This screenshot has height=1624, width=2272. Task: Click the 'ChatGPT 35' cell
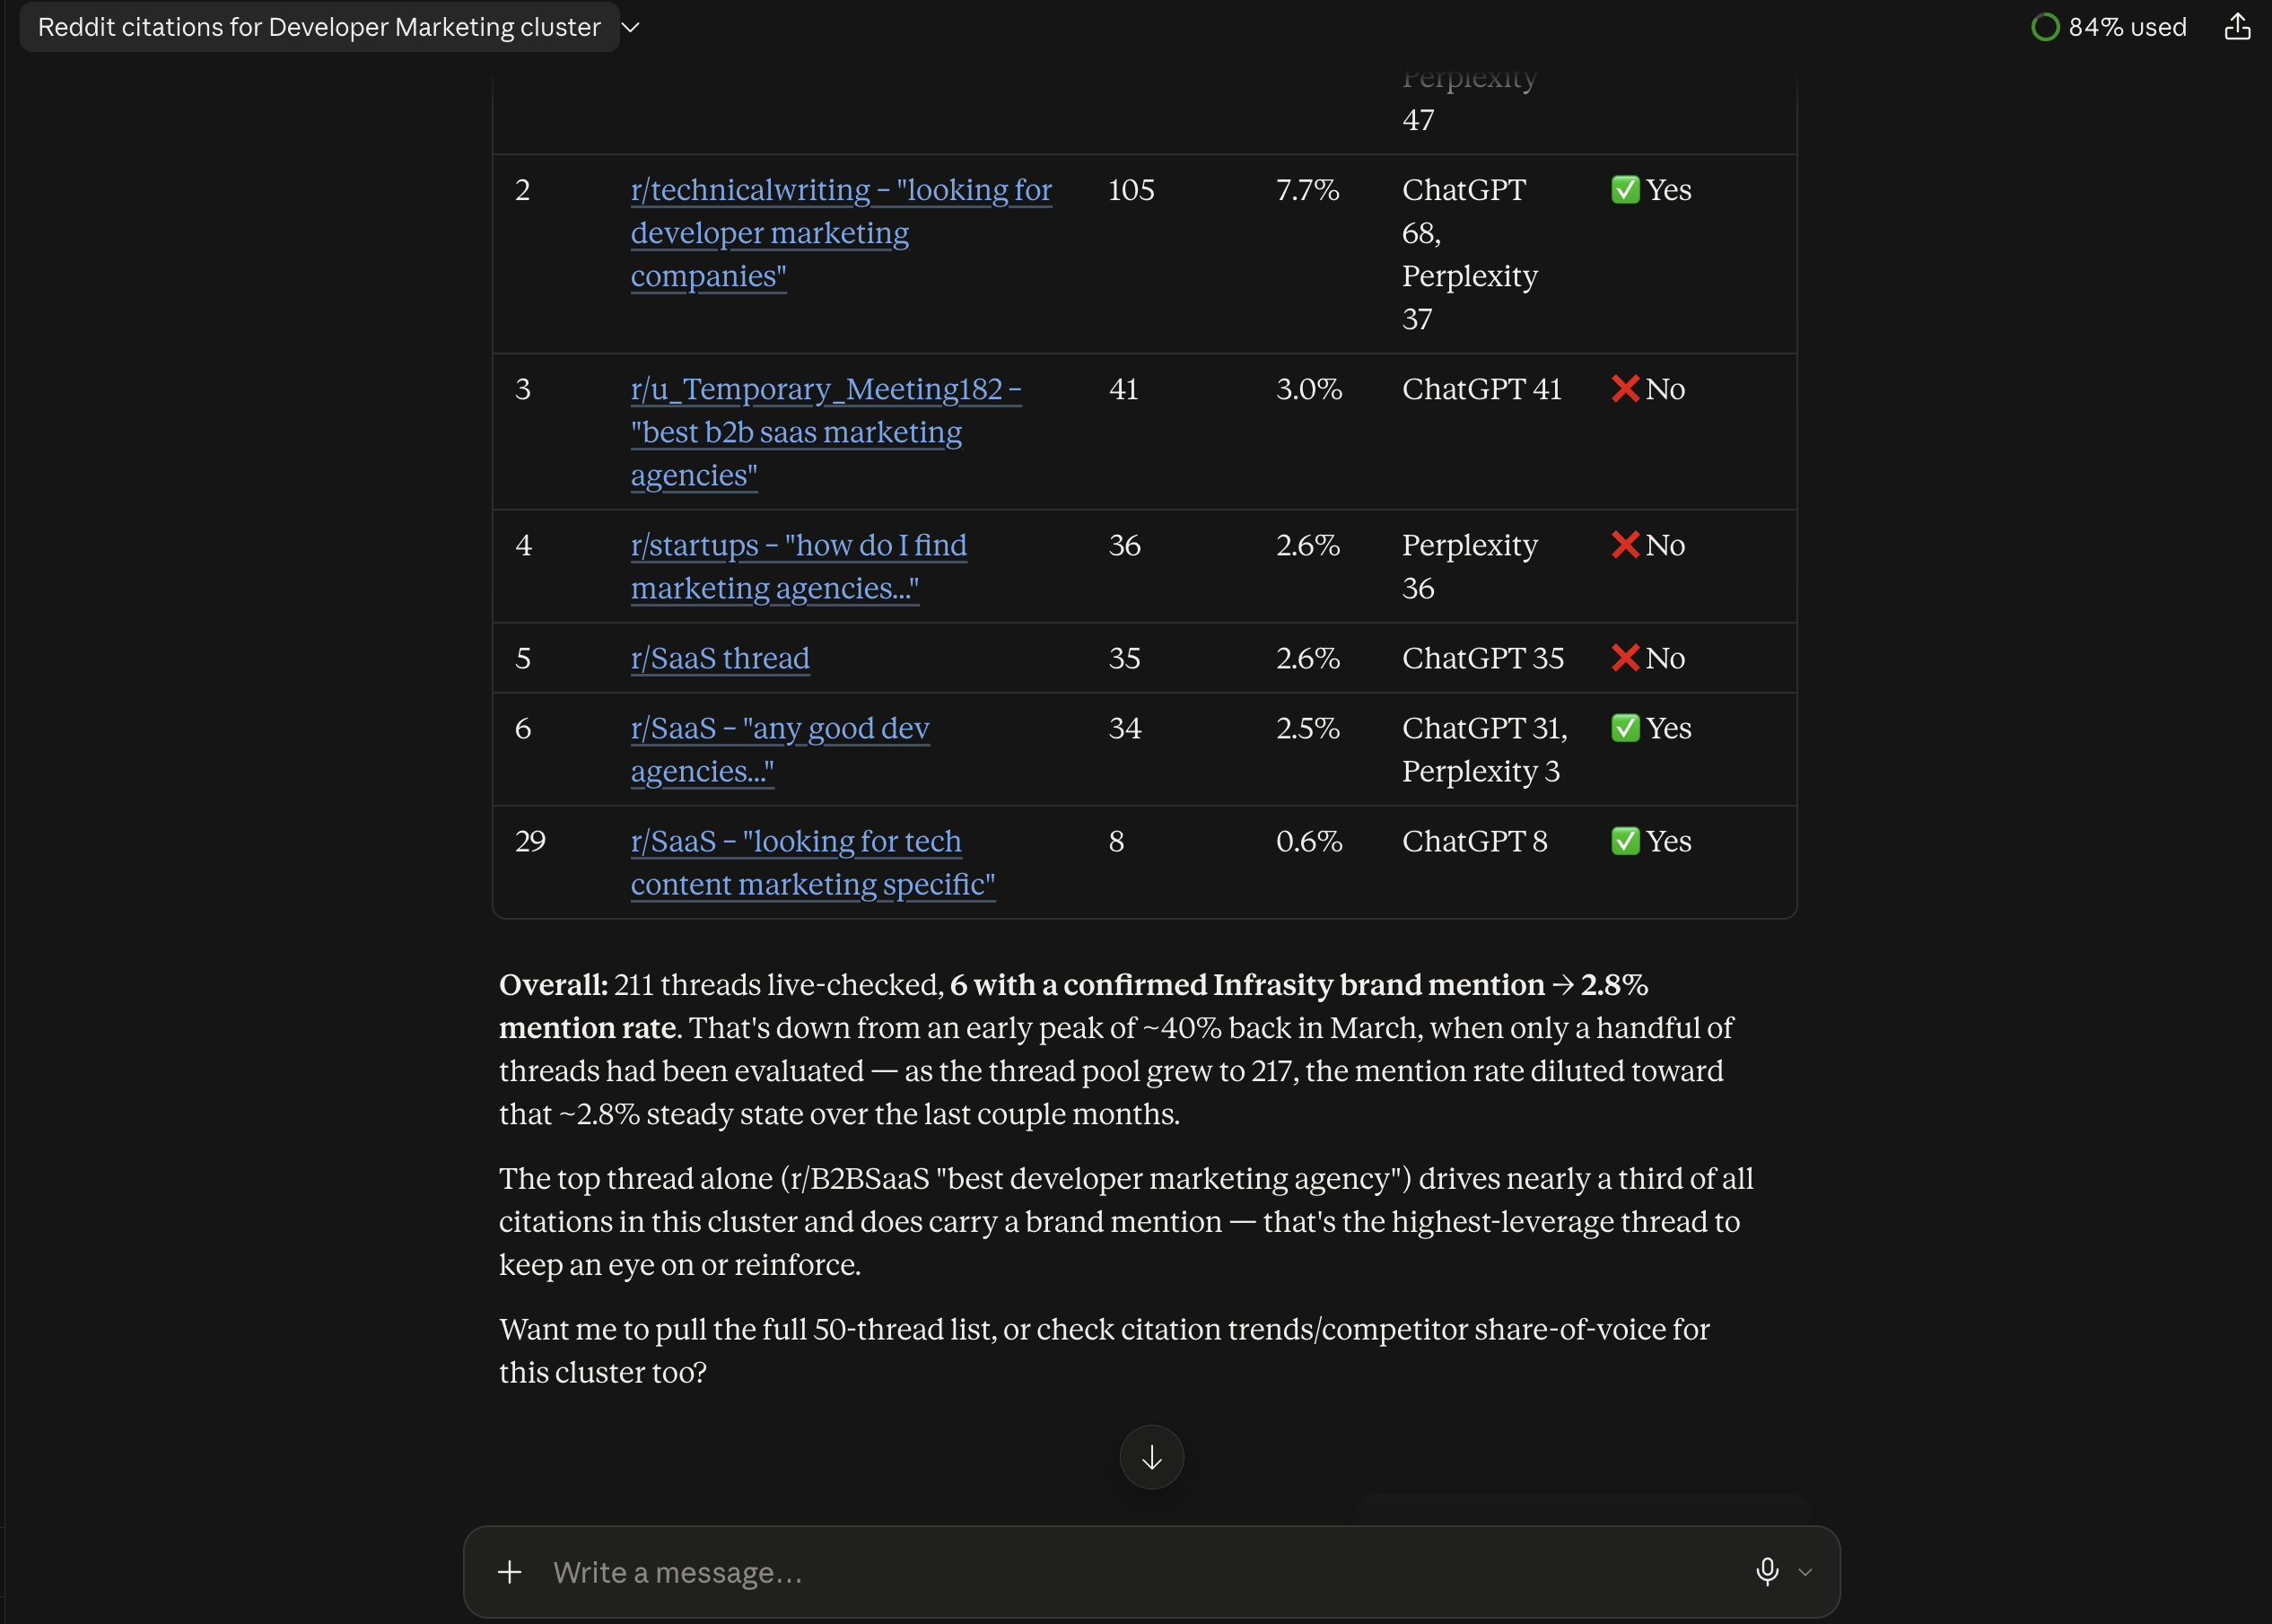1482,658
